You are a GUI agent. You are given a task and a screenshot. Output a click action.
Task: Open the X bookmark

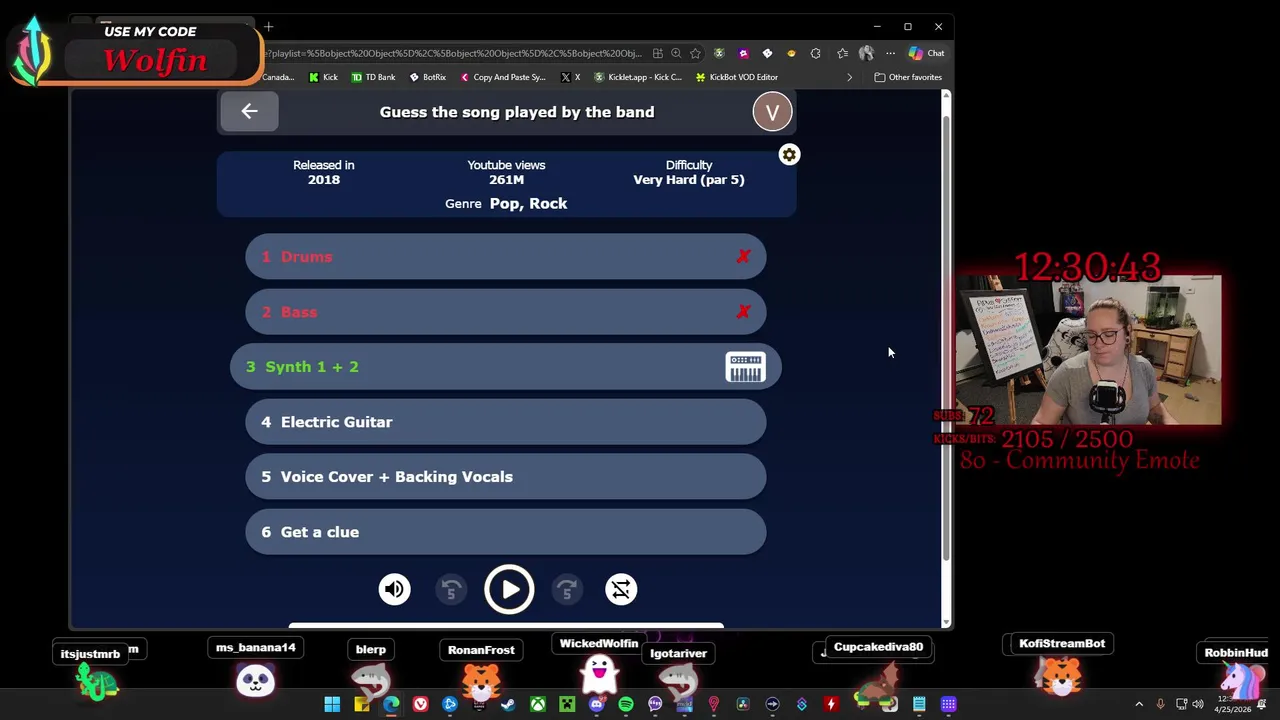click(571, 77)
